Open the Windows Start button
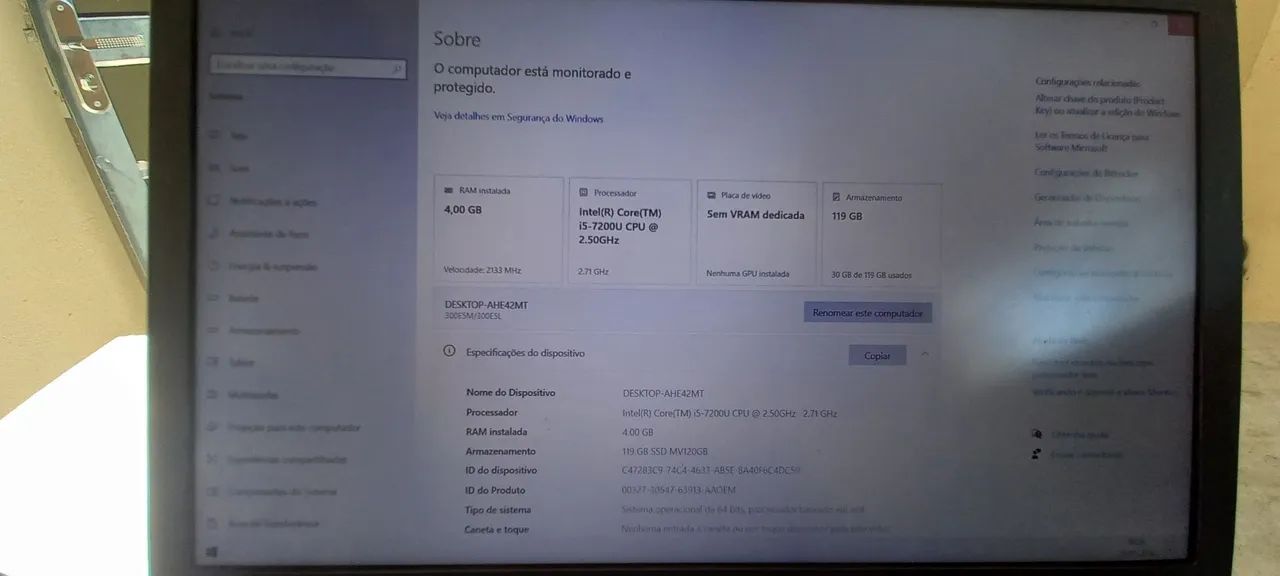The width and height of the screenshot is (1280, 576). tap(212, 551)
